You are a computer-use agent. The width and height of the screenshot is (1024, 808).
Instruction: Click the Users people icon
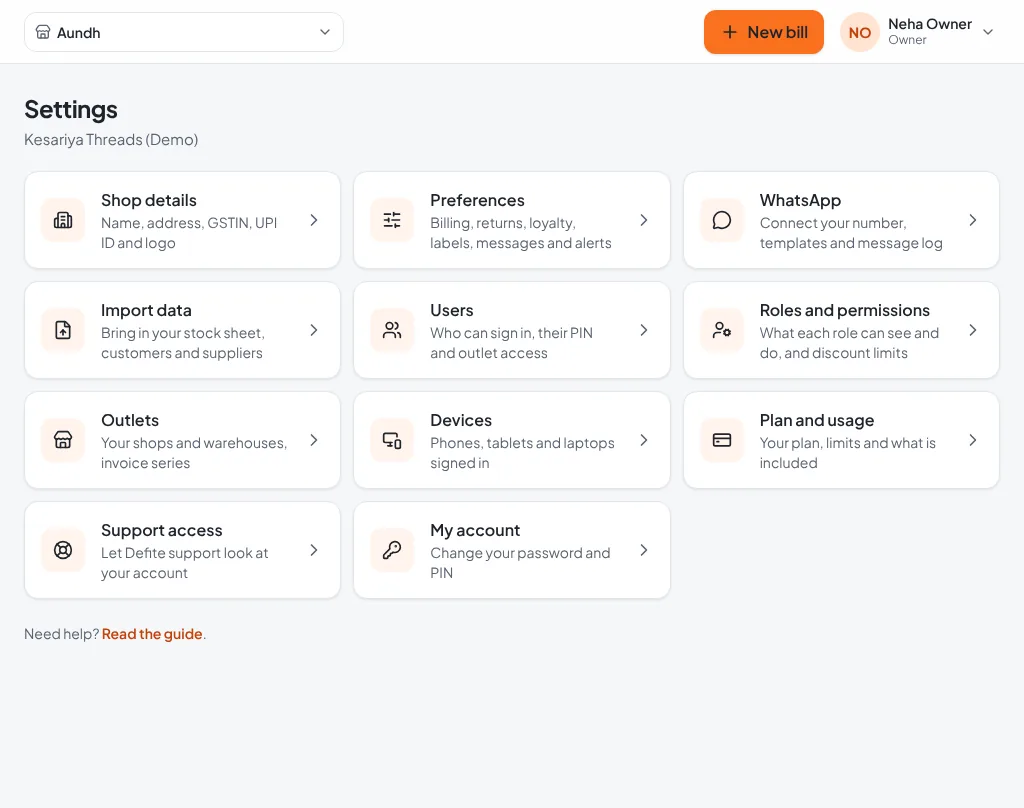[x=392, y=330]
